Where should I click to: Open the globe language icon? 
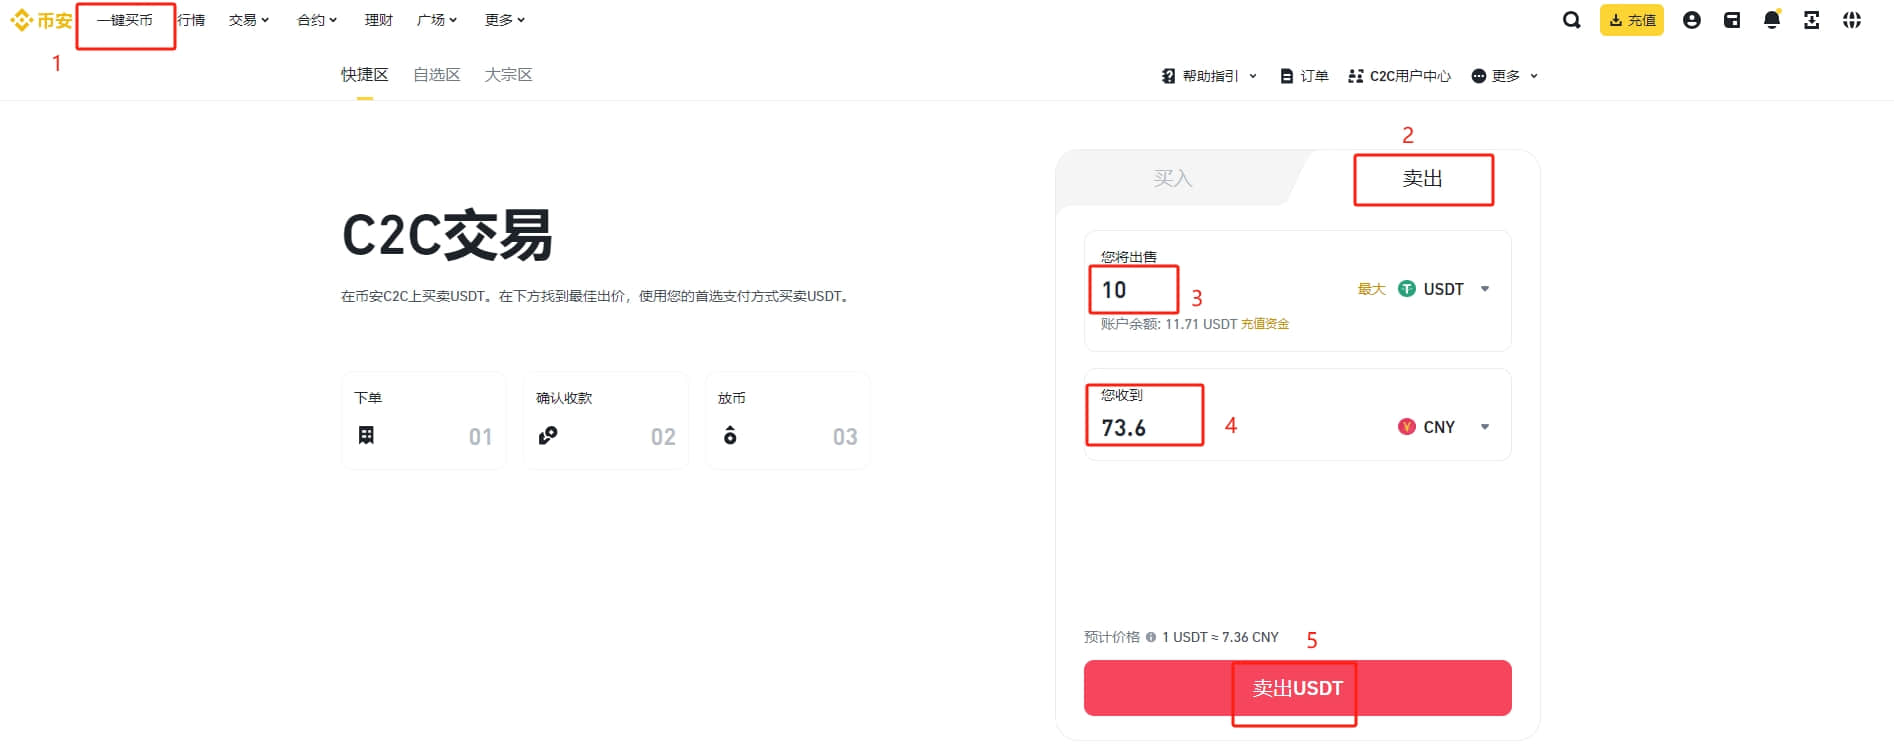(x=1852, y=20)
